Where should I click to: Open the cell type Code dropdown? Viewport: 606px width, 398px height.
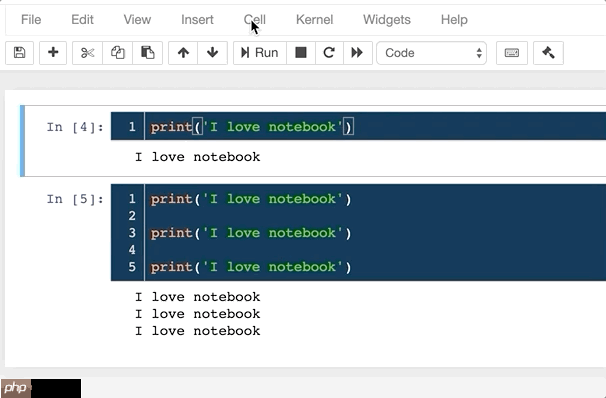431,53
